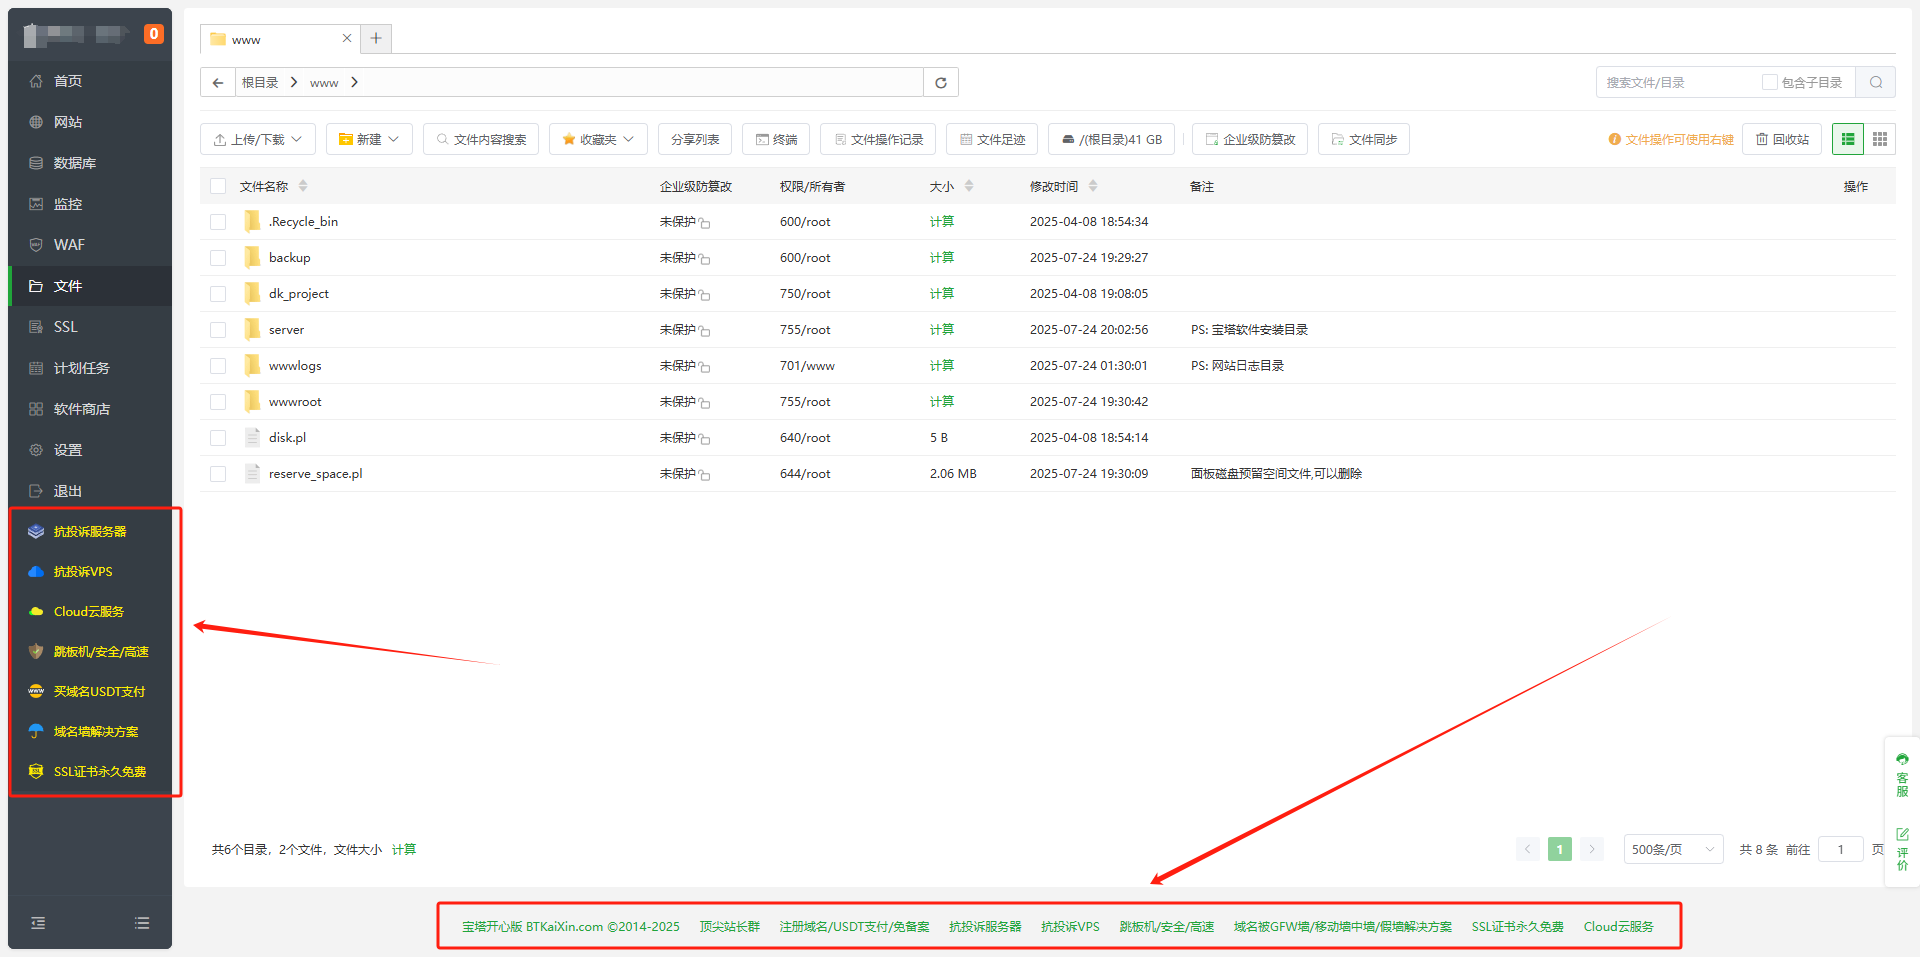
Task: Click the 文件内容搜索 button
Action: click(481, 139)
